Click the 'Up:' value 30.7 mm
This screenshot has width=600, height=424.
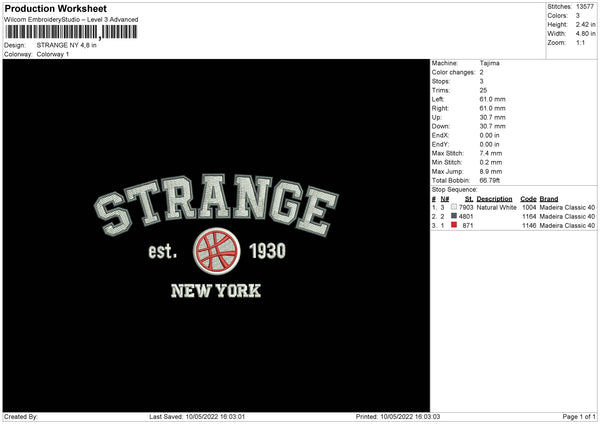pyautogui.click(x=492, y=117)
